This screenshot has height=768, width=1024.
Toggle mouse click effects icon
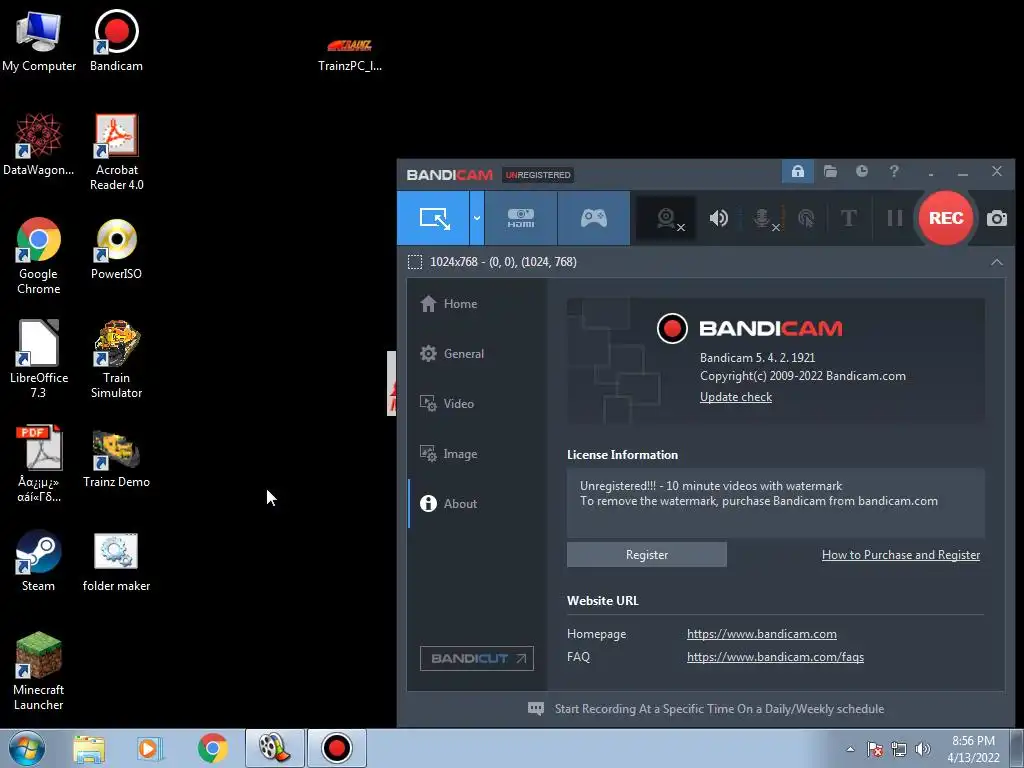pos(806,218)
